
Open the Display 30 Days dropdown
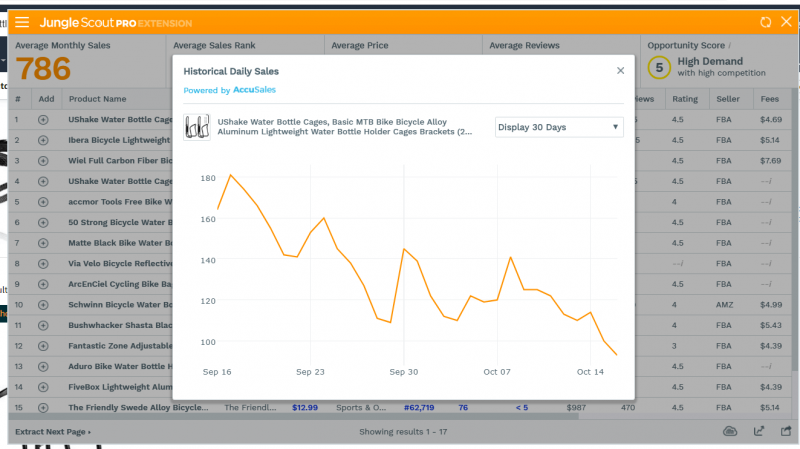click(x=559, y=127)
